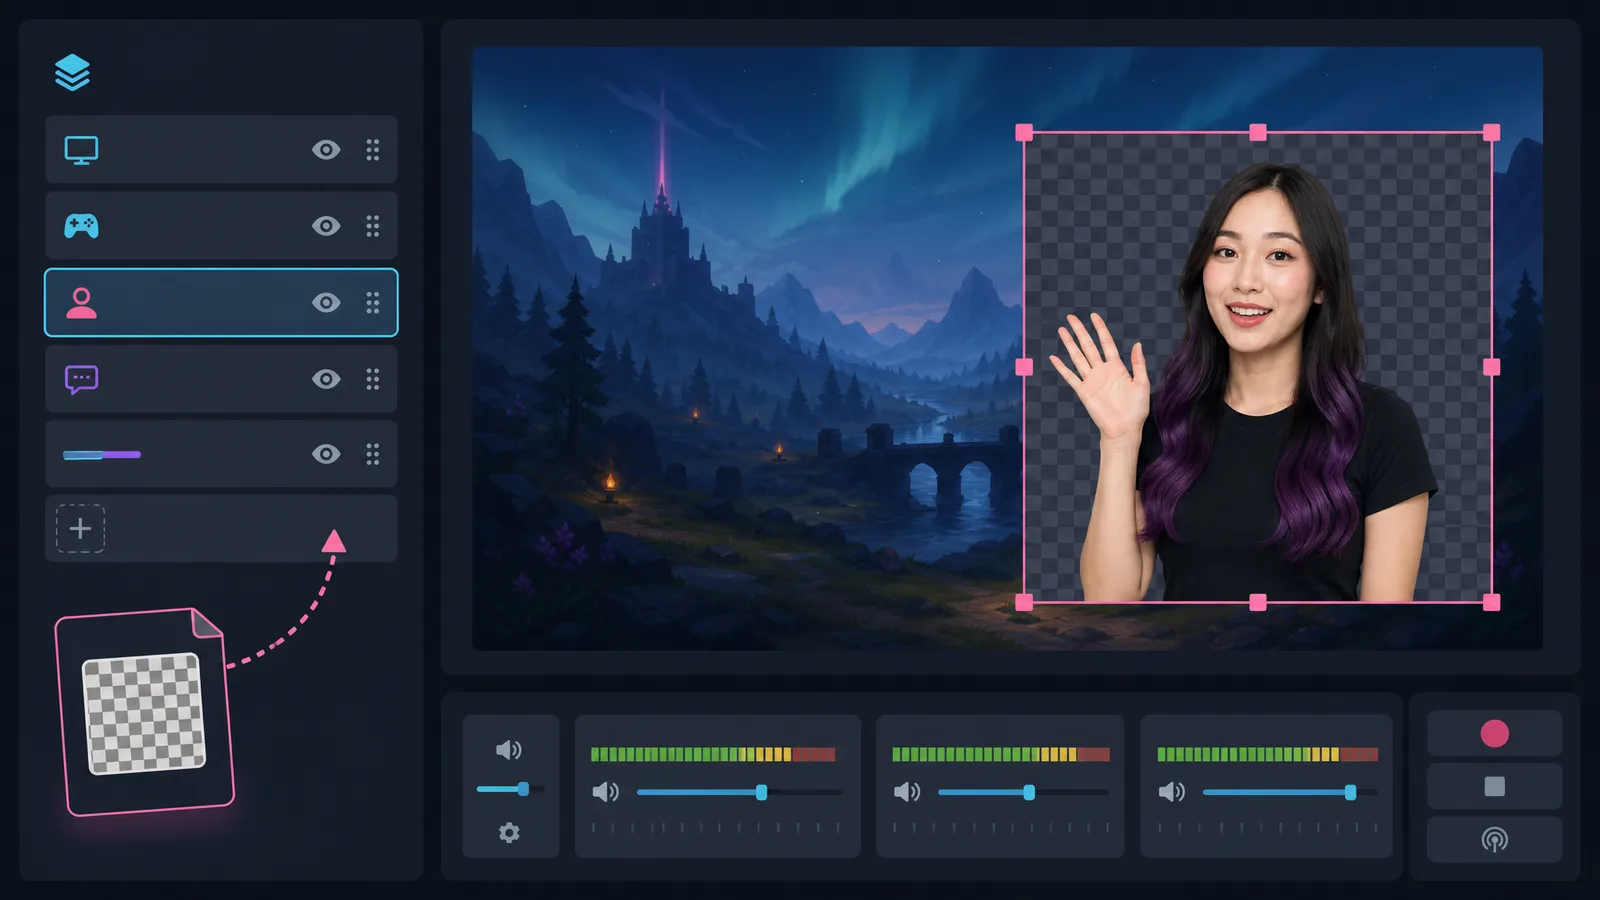Image resolution: width=1600 pixels, height=900 pixels.
Task: Click the top-center pink handle of webcam frame
Action: pos(1258,132)
